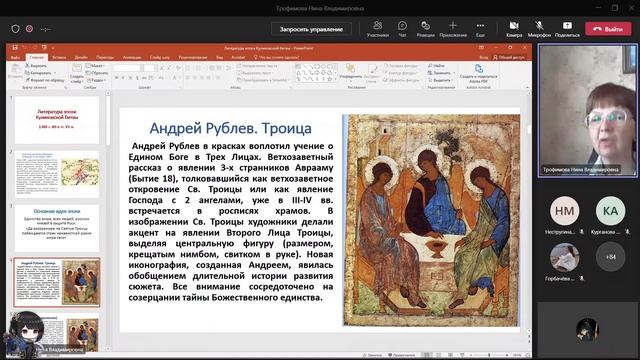Click Copy (Копировать) in clipboard group
Image resolution: width=640 pixels, height=360 pixels.
[39, 73]
